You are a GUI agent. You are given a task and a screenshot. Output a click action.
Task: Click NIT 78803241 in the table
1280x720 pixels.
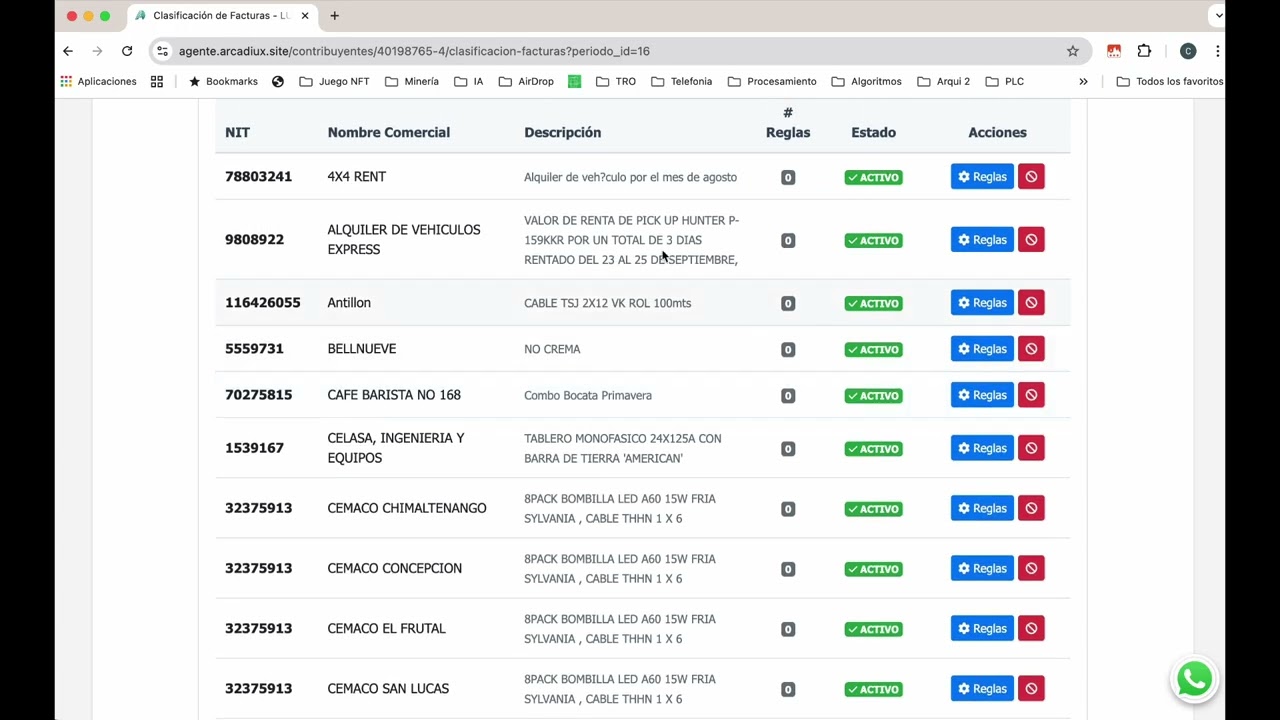pos(258,177)
